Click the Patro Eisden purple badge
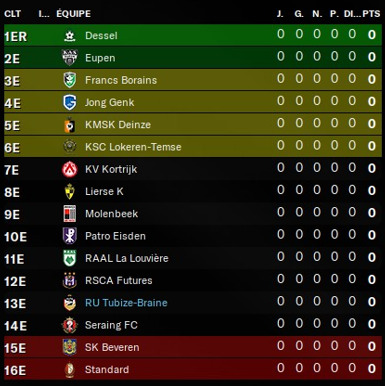 (70, 236)
